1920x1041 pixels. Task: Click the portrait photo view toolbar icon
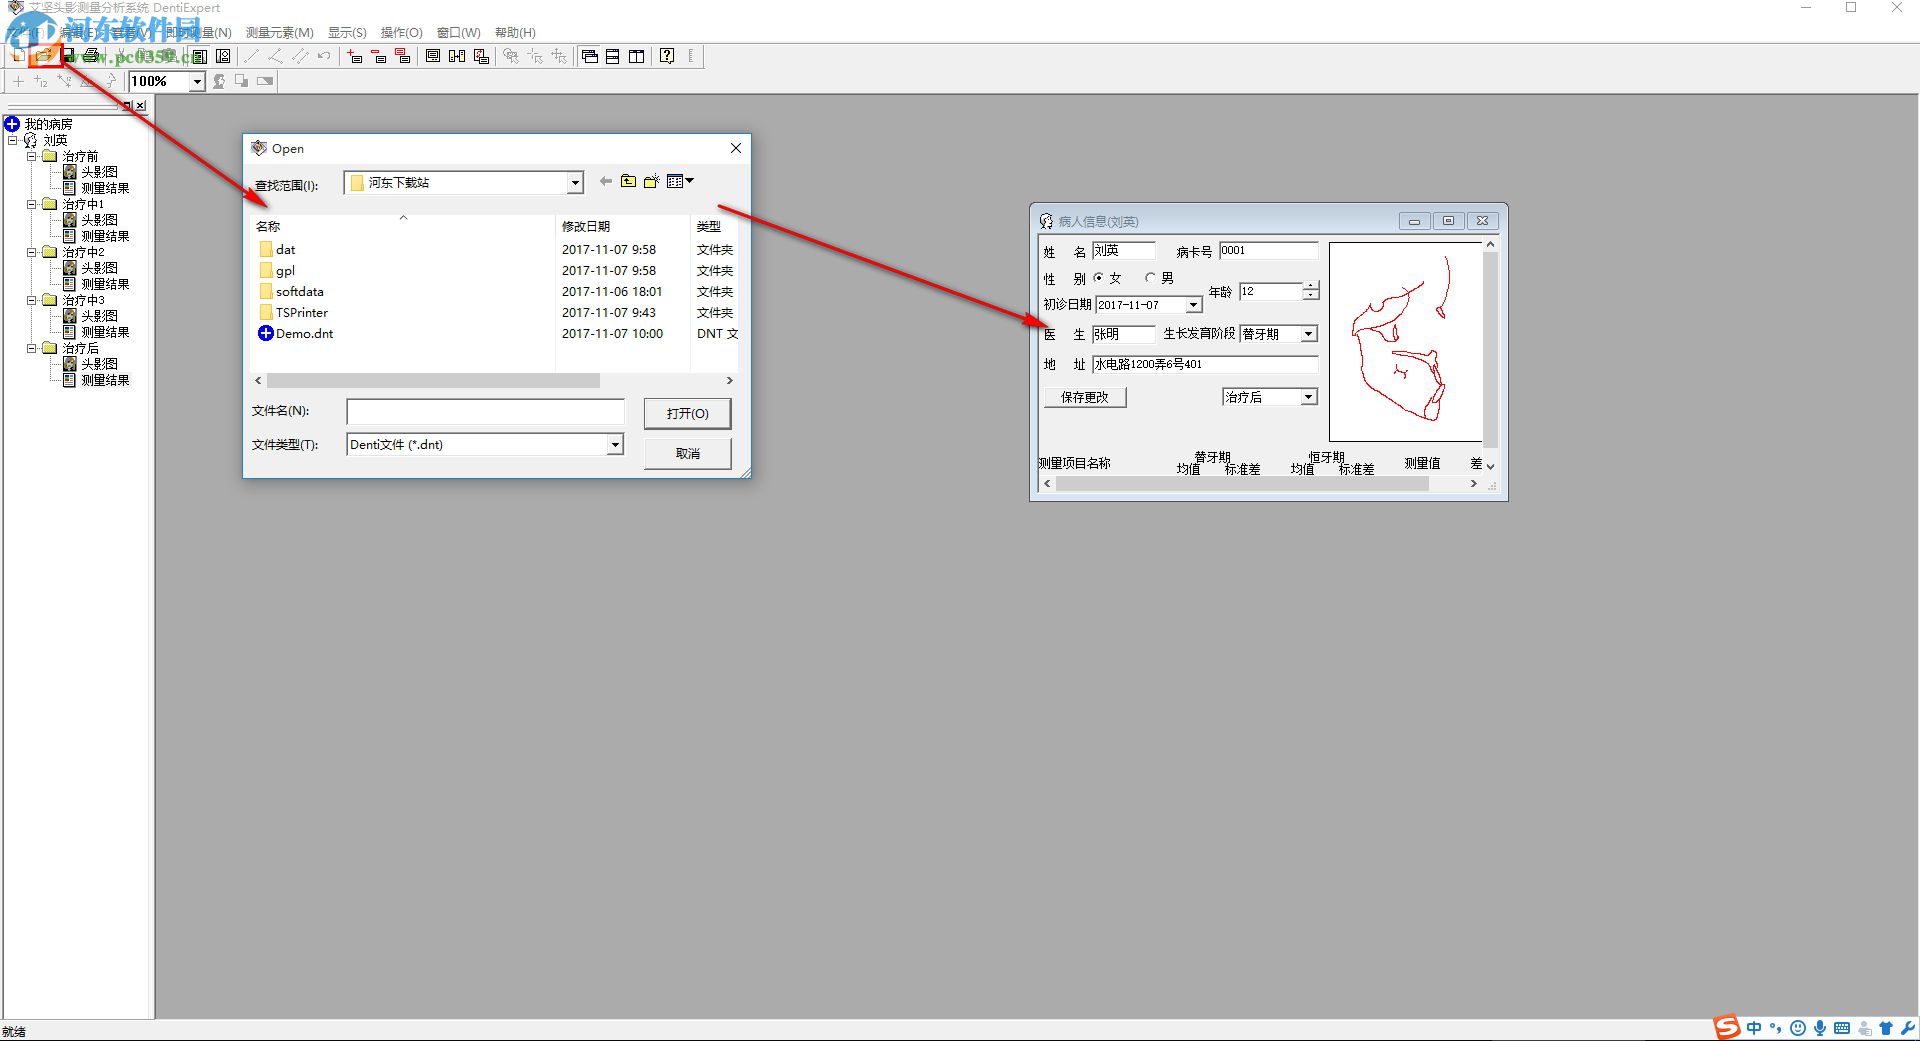click(x=223, y=56)
